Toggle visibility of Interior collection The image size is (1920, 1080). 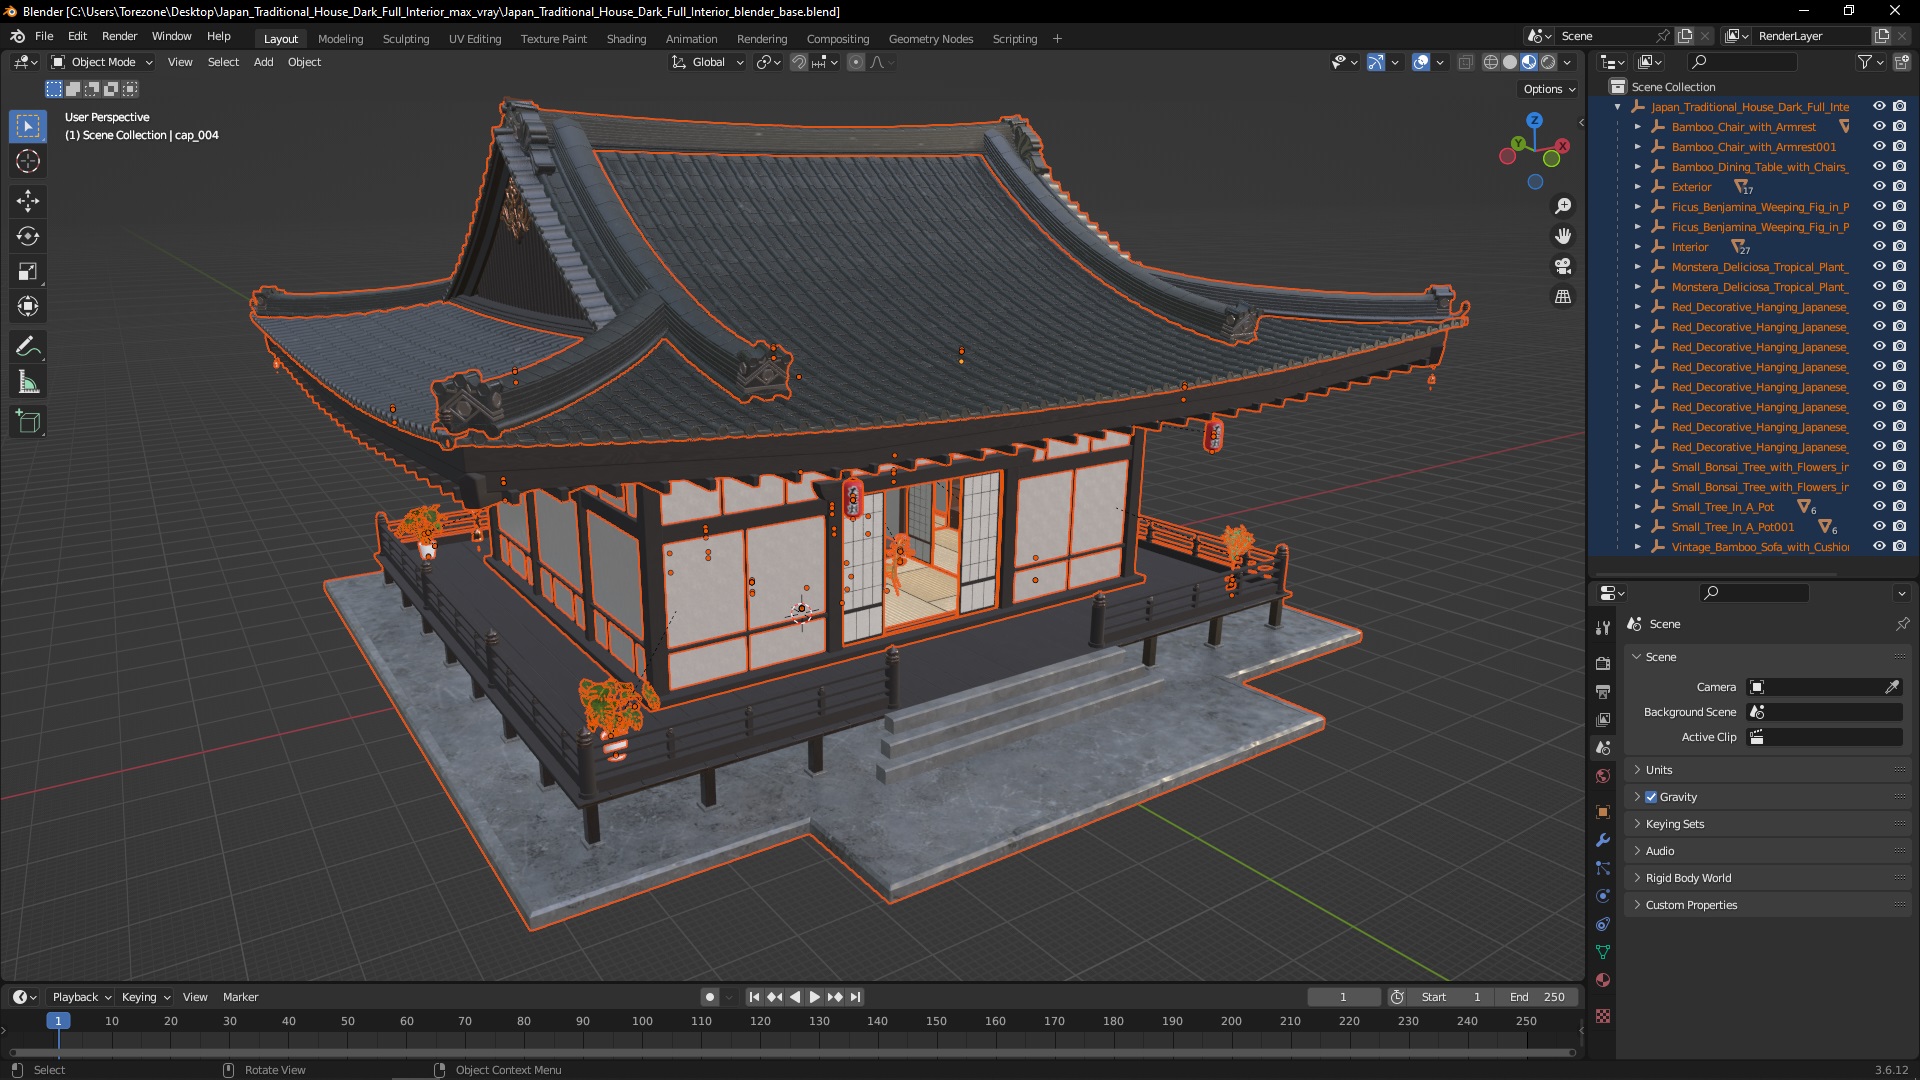(1879, 247)
